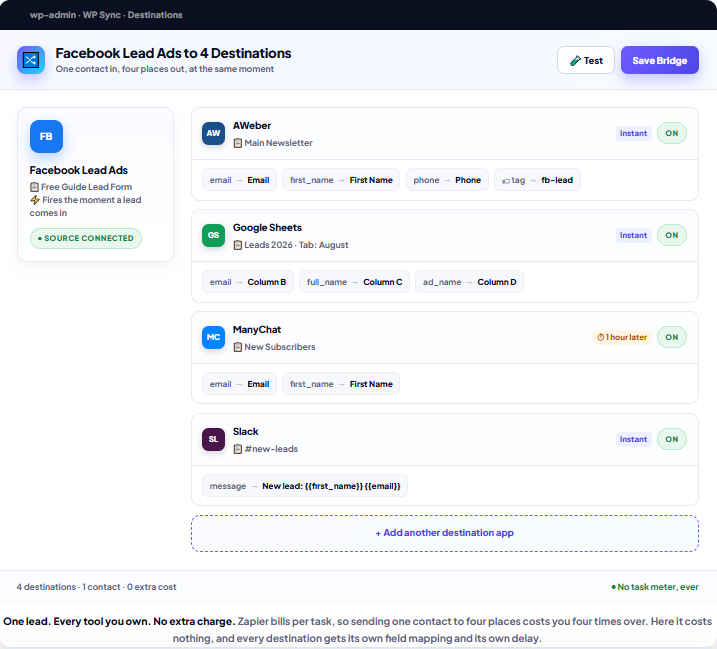This screenshot has height=649, width=717.
Task: Click the FB Facebook Lead Ads icon
Action: click(46, 136)
